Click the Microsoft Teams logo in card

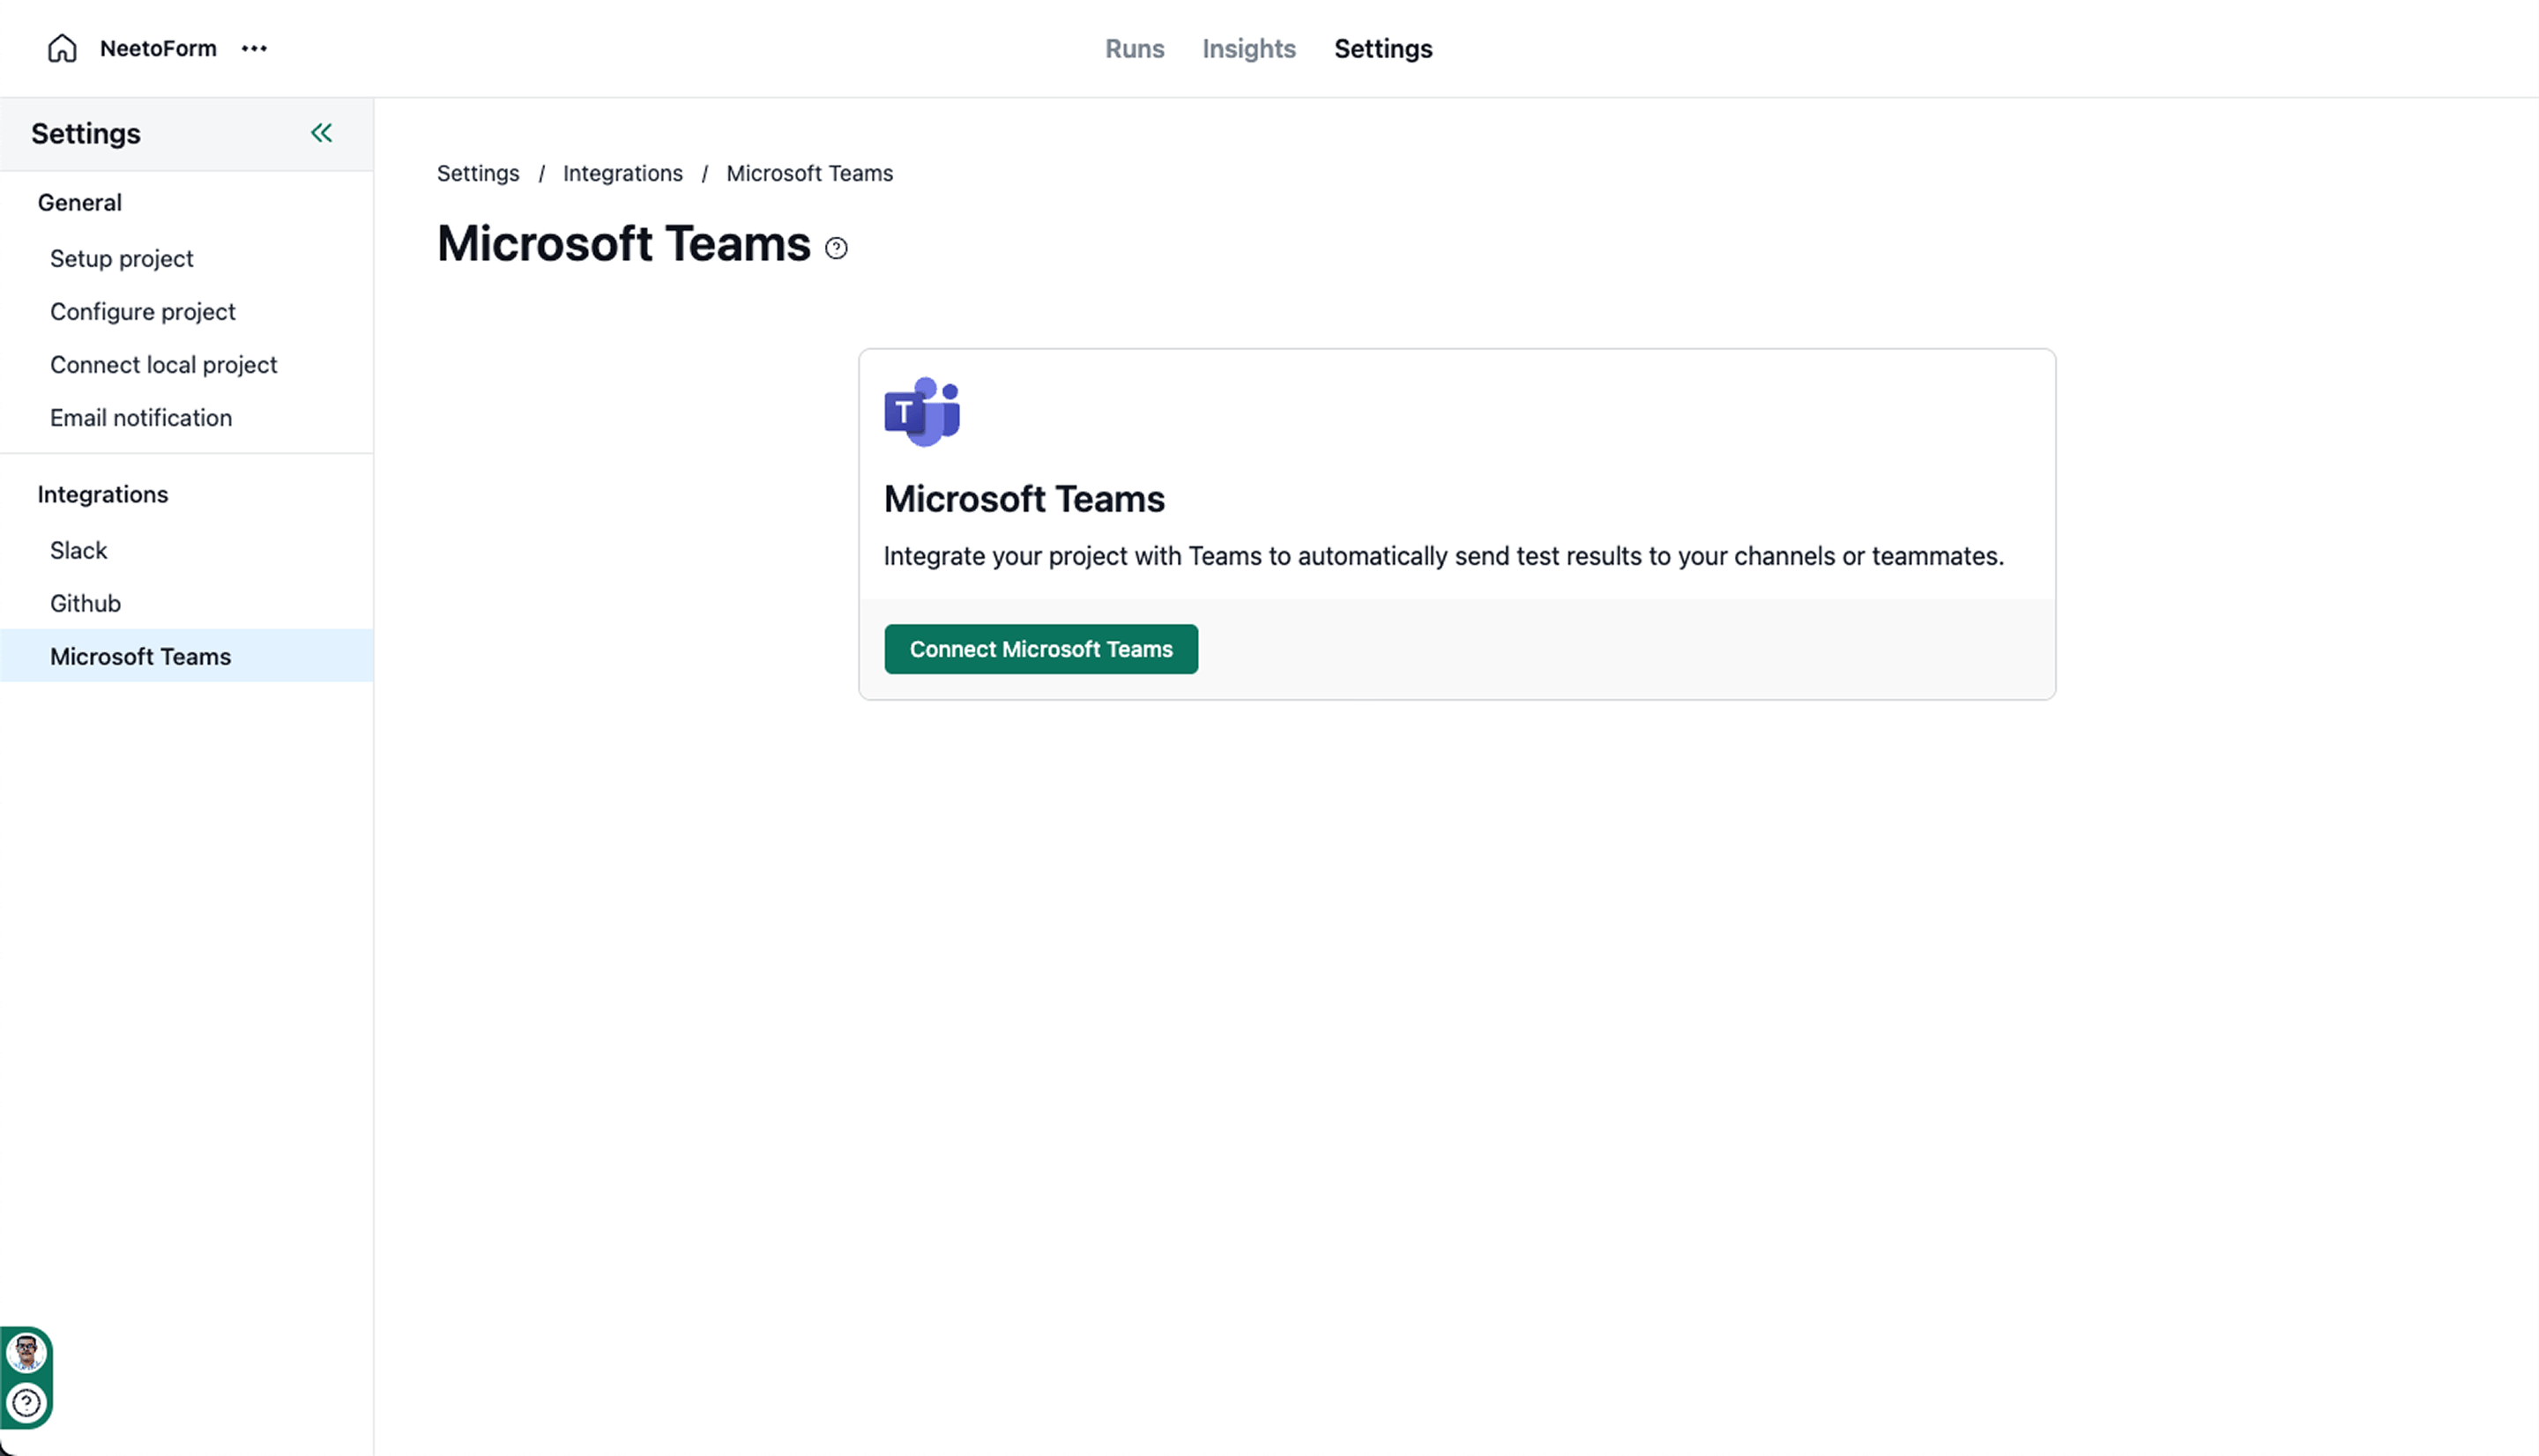(x=922, y=411)
